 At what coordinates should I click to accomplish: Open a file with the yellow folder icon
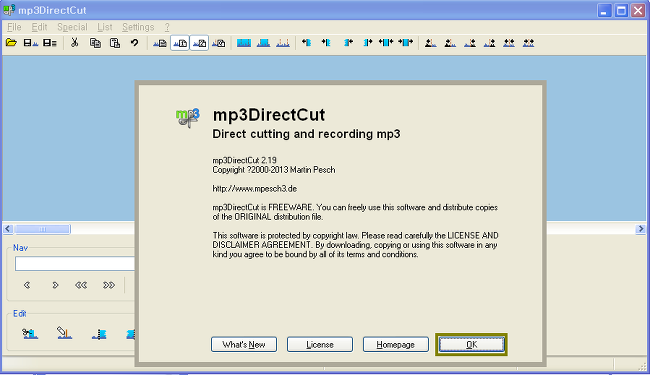[x=11, y=43]
